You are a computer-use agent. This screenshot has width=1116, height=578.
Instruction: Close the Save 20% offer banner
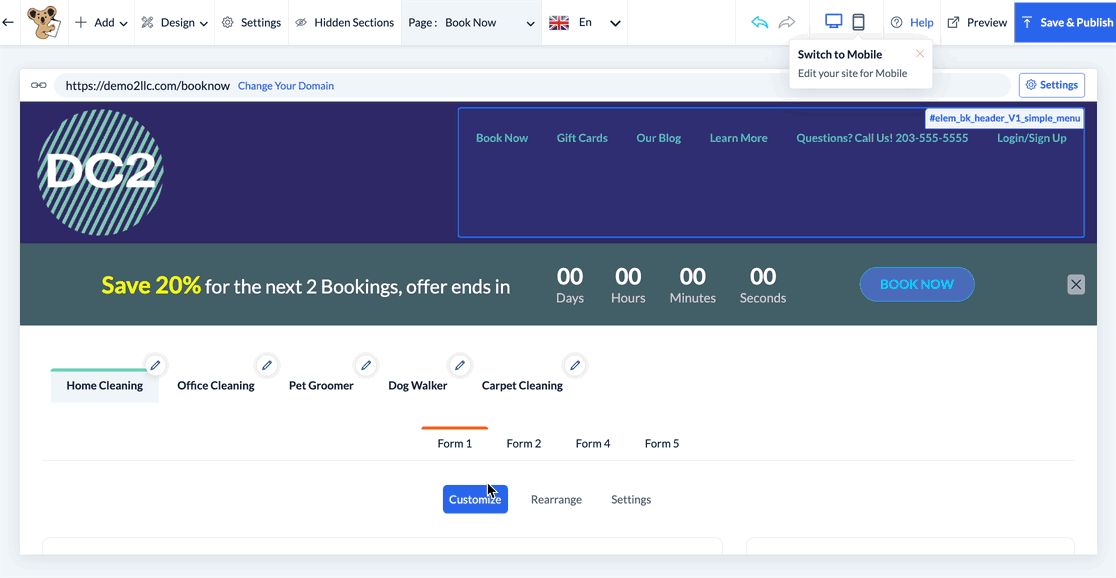click(x=1076, y=285)
